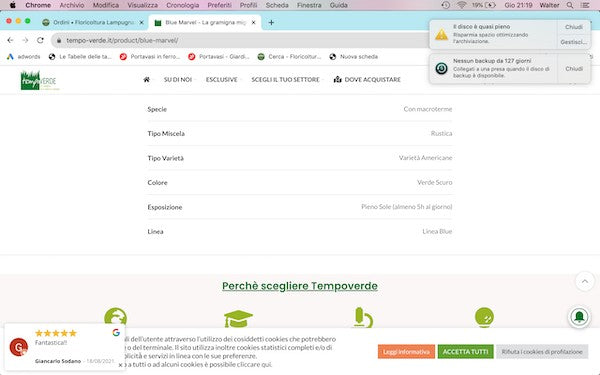Click the 'Verde Scuro' colore value
This screenshot has width=600, height=375.
coord(435,182)
